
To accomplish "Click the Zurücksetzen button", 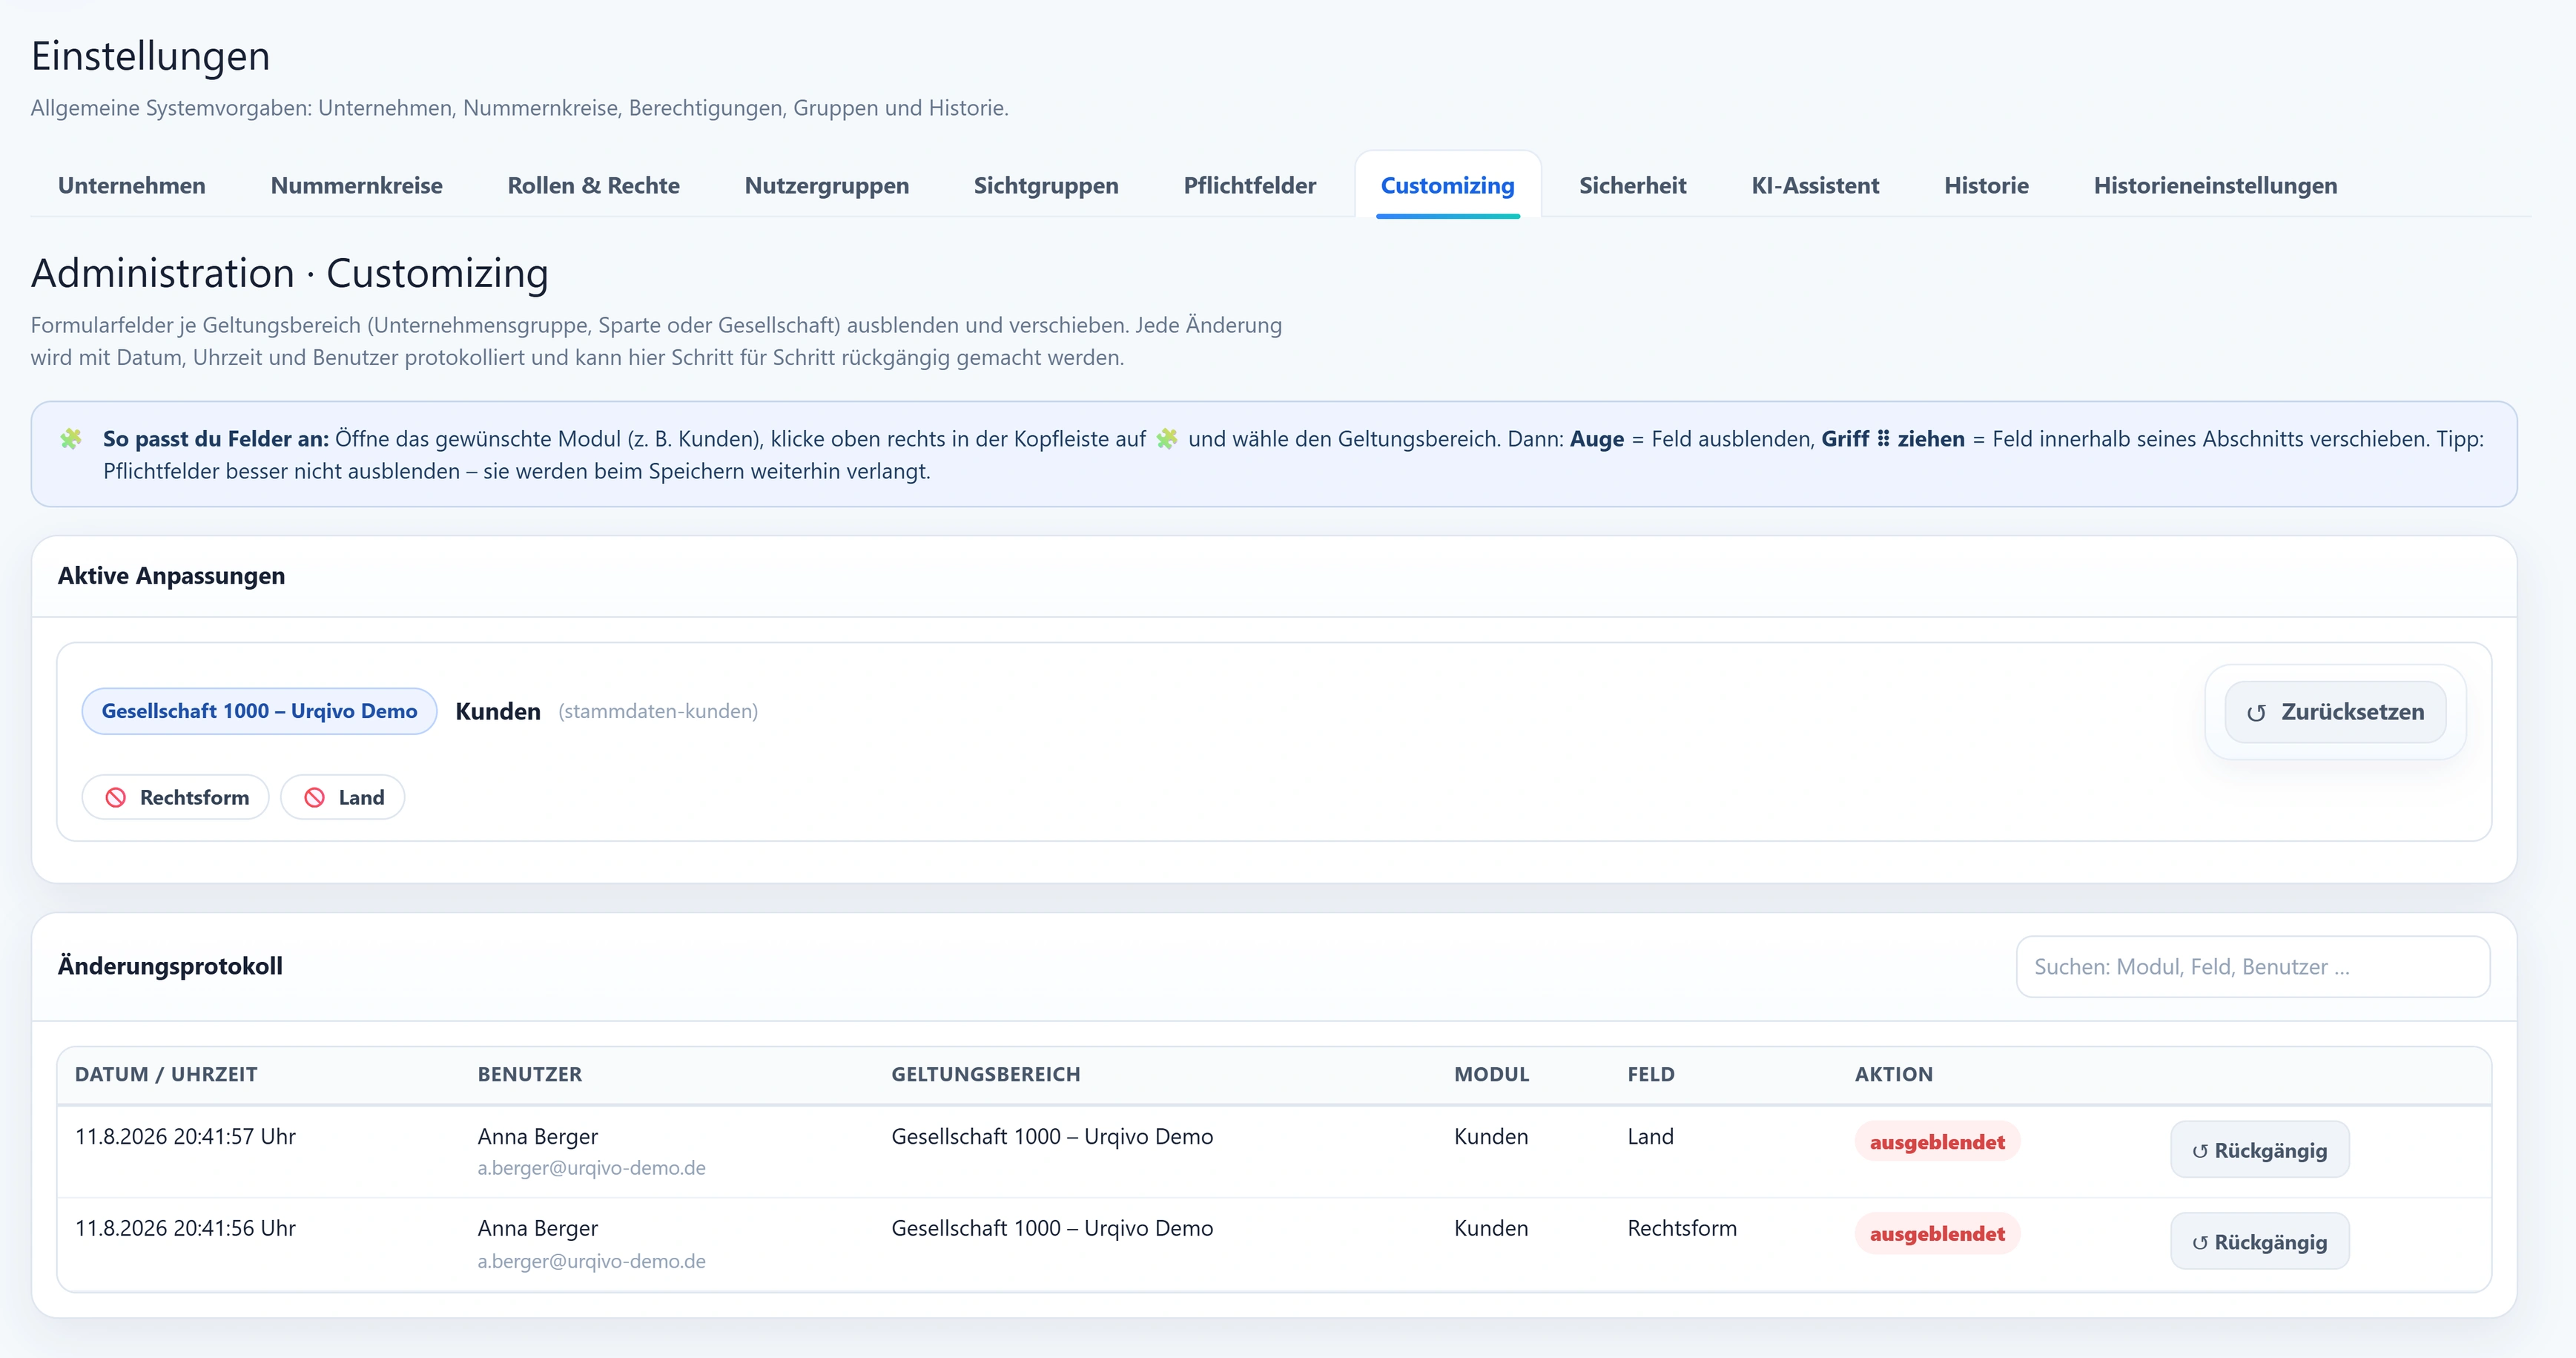I will (x=2335, y=712).
